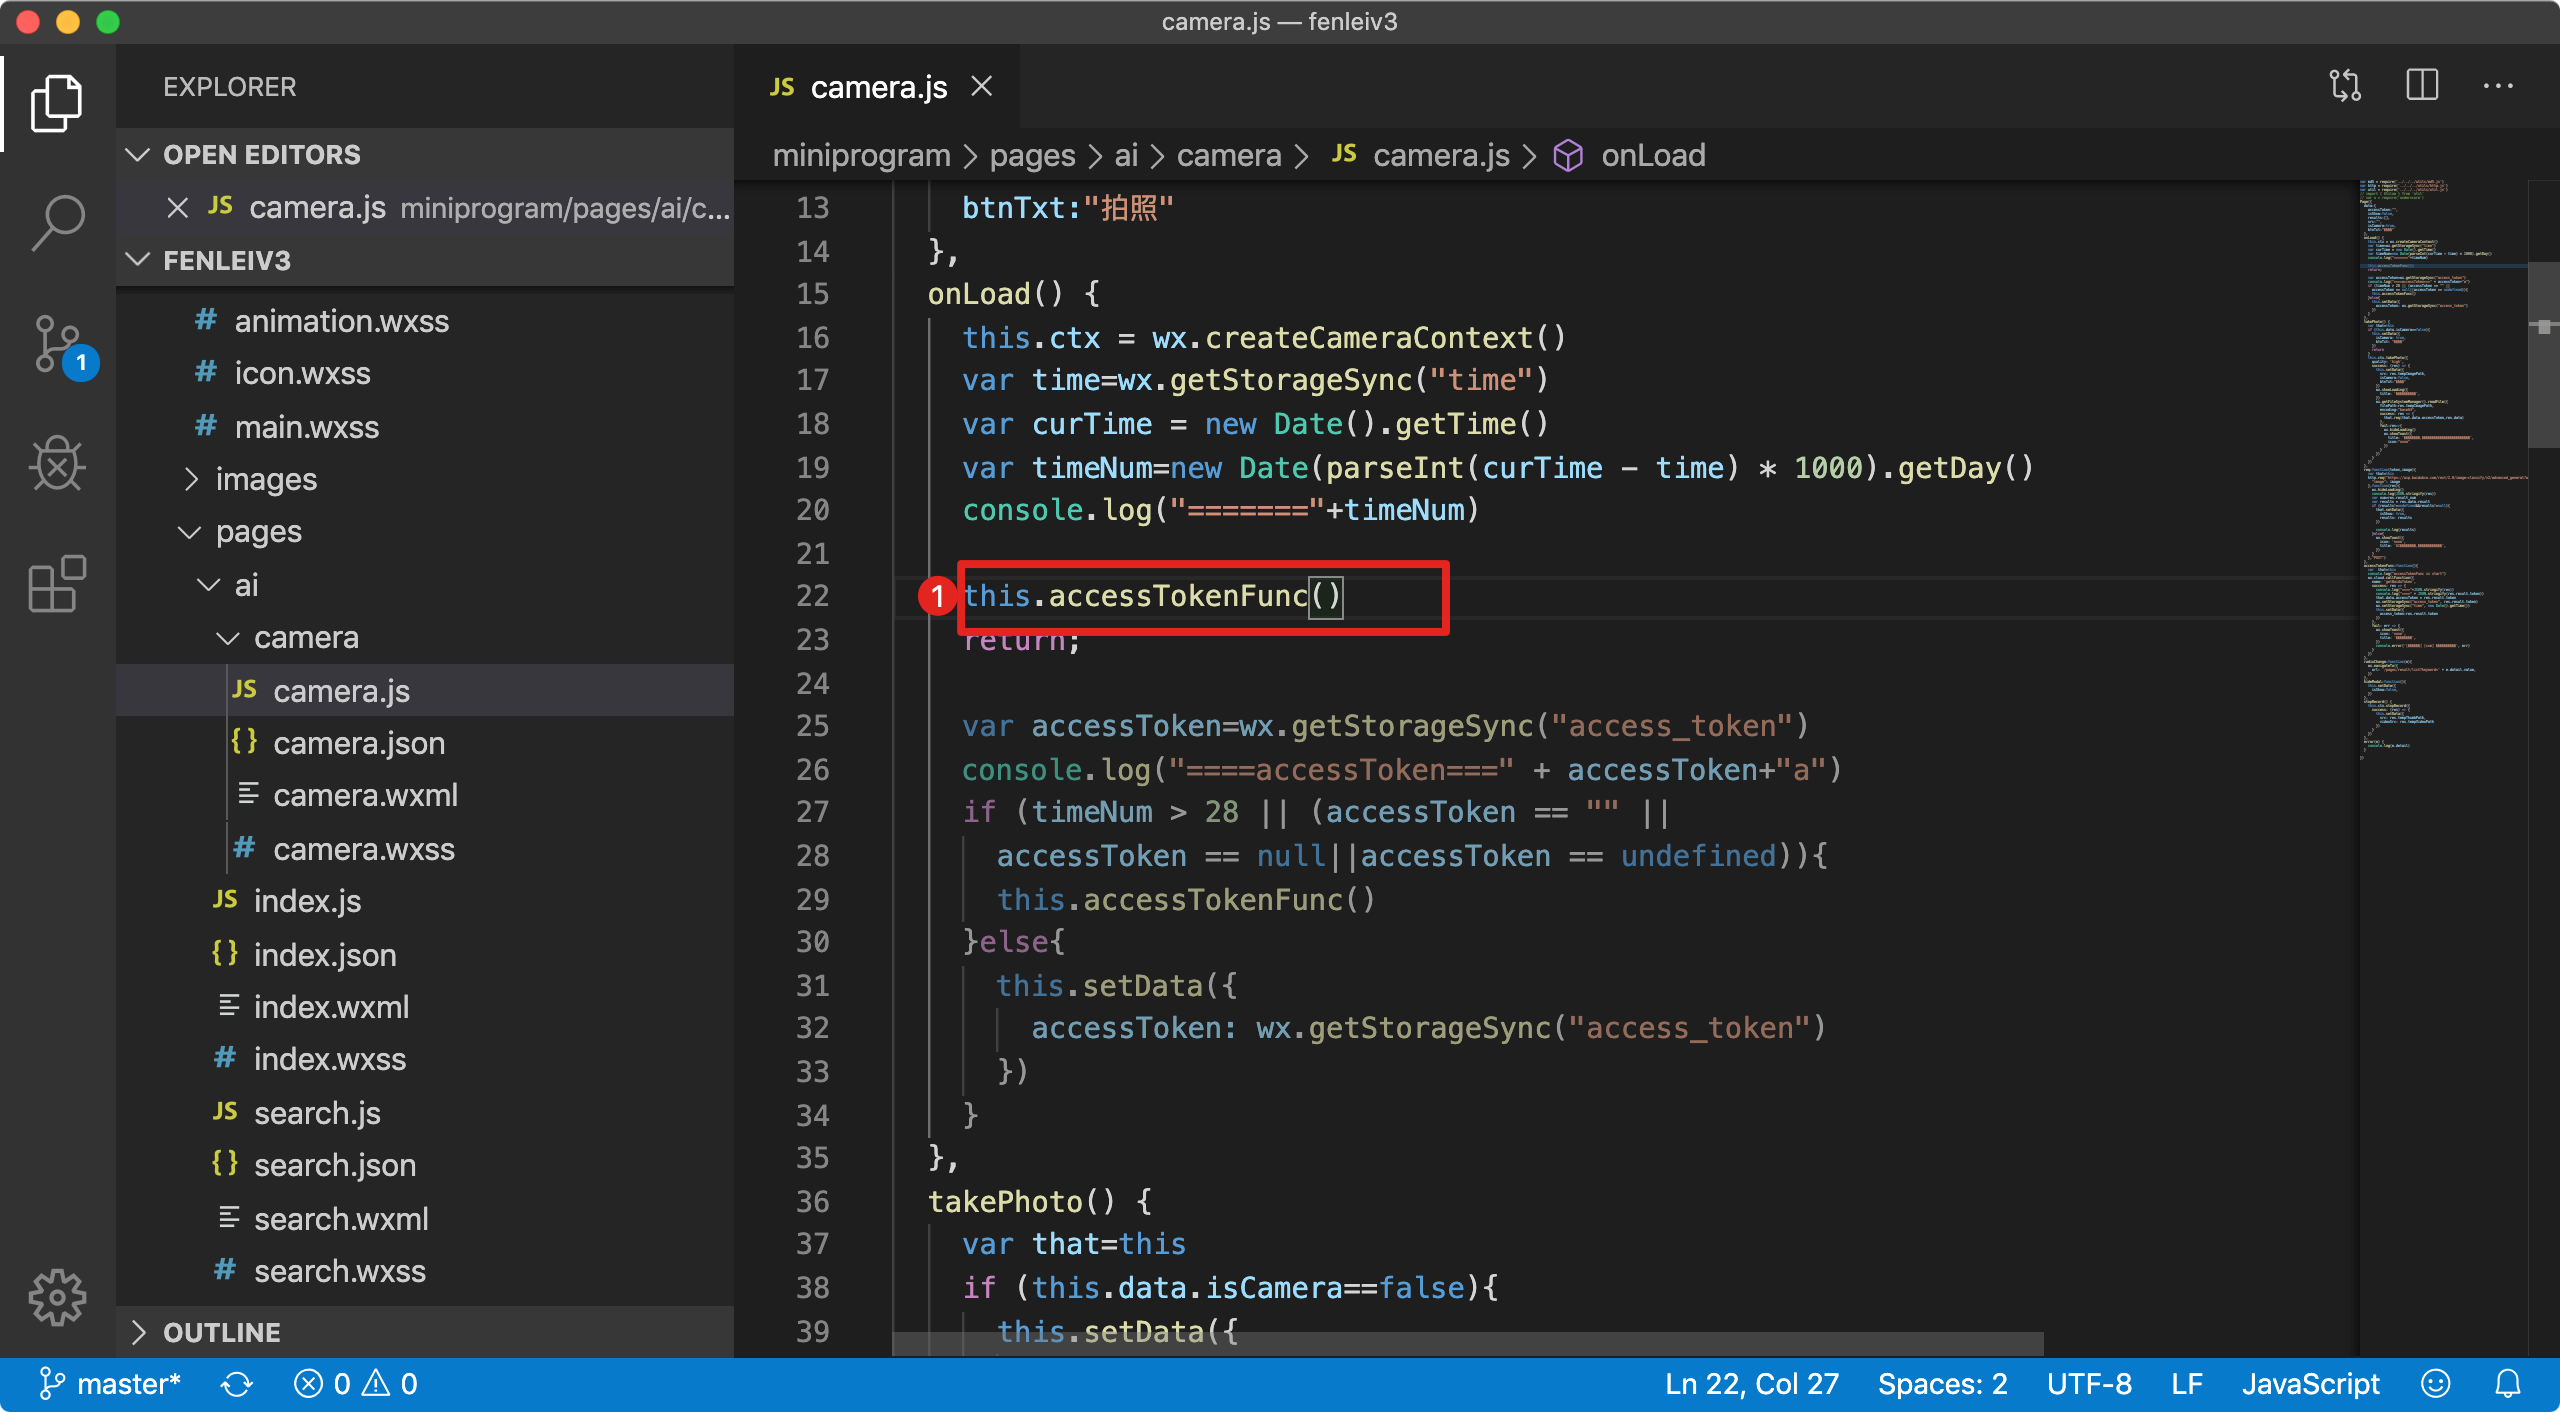The width and height of the screenshot is (2560, 1412).
Task: Open the Run and Debug view
Action: (58, 464)
